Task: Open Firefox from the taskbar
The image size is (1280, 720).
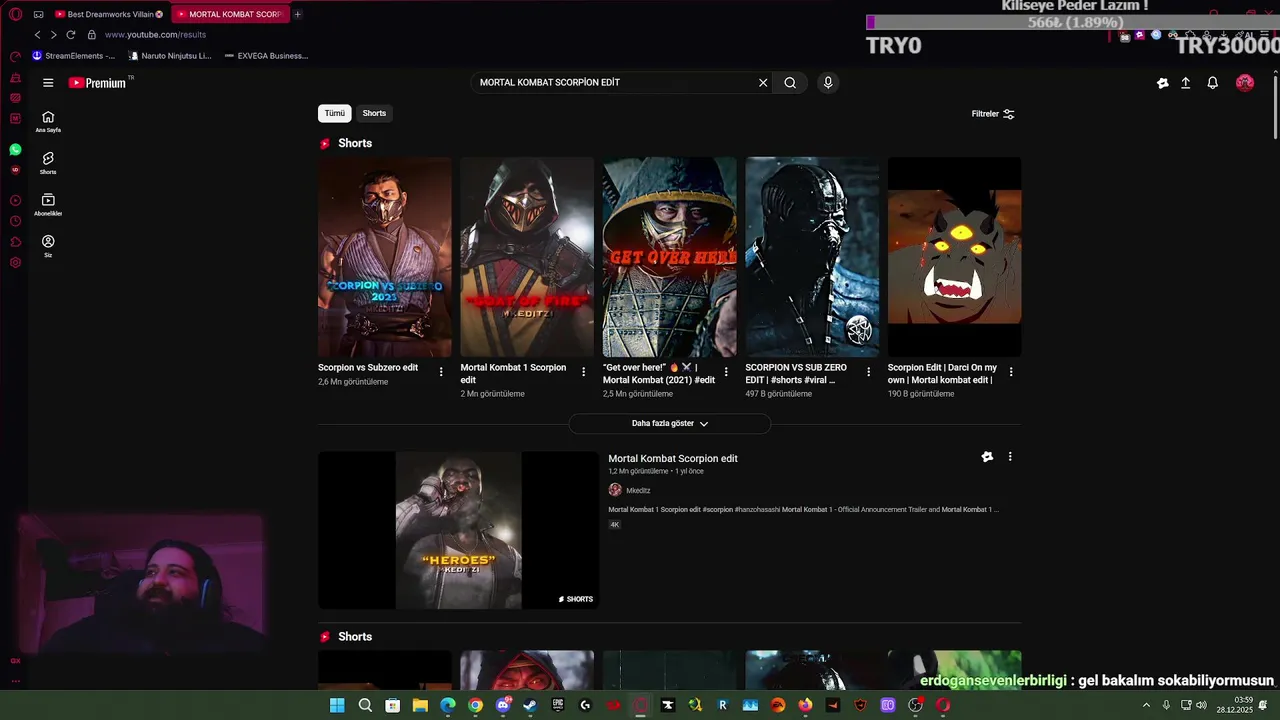Action: (805, 705)
